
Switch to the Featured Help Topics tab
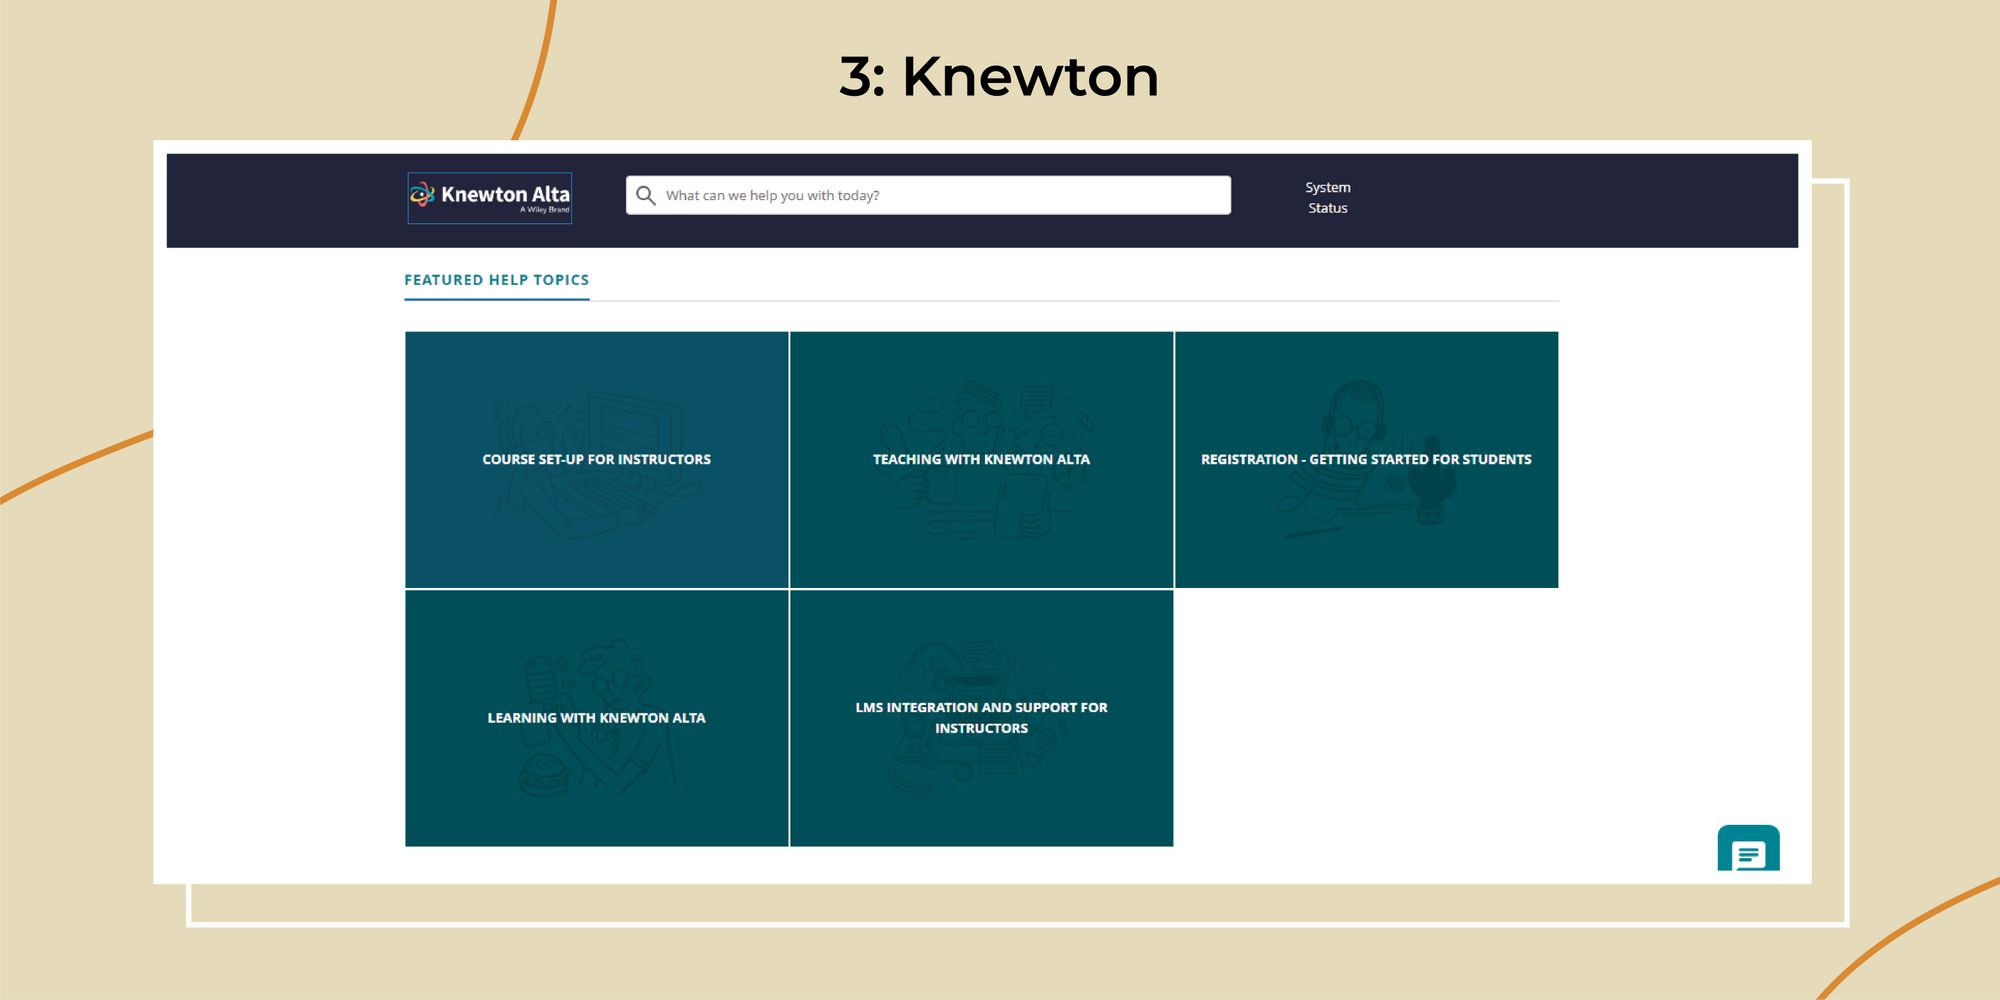[x=496, y=280]
